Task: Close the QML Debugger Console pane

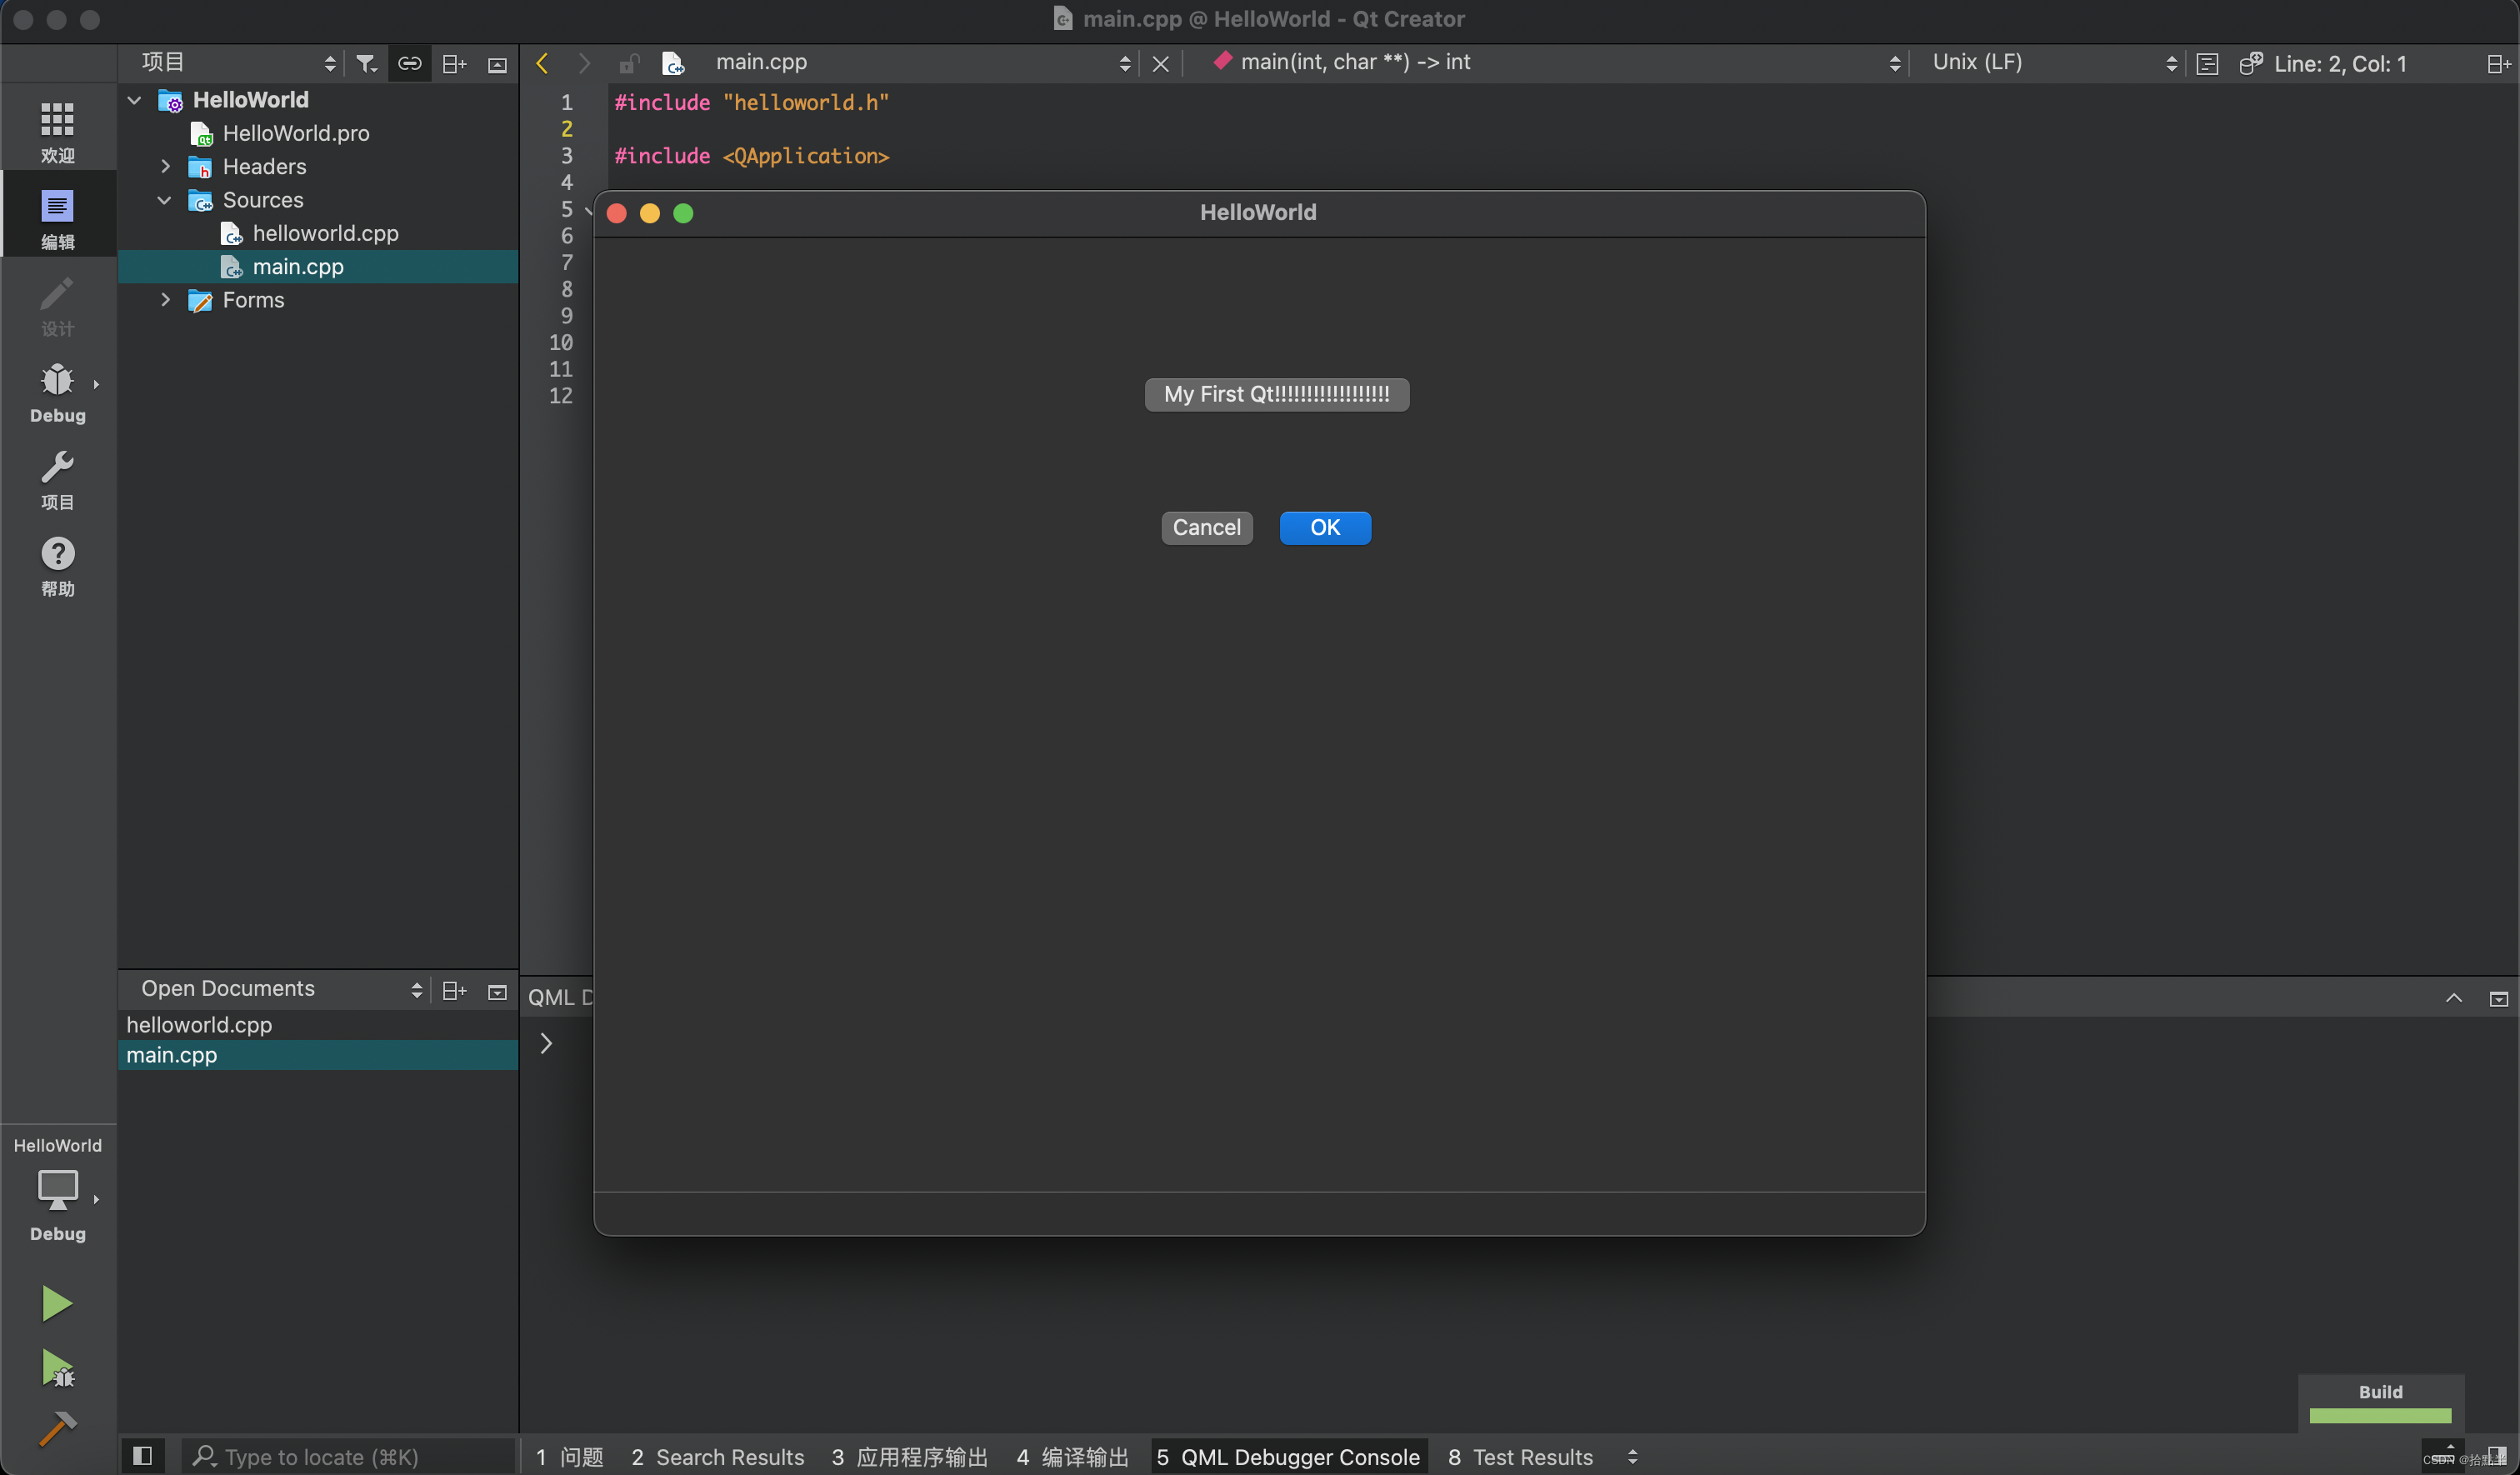Action: tap(2498, 998)
